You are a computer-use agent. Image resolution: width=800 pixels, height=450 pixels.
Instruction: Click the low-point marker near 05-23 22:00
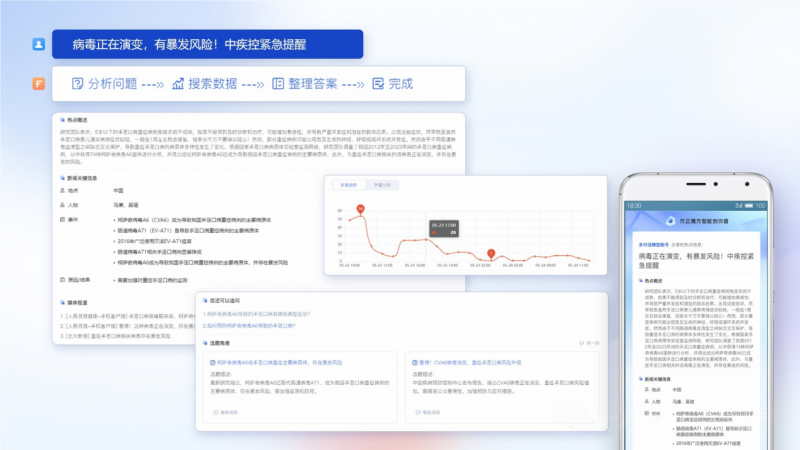490,253
